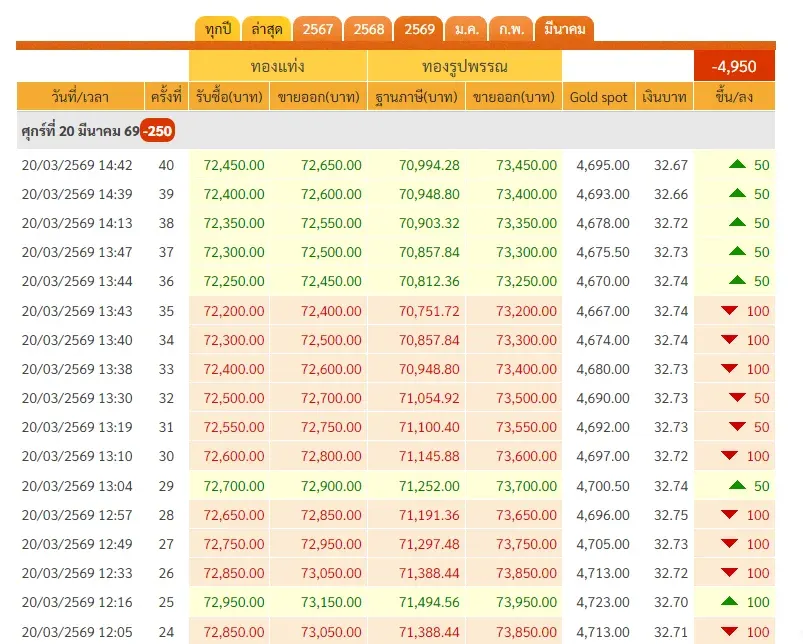The height and width of the screenshot is (644, 803).
Task: Click red down arrow in 12:57 row
Action: [x=731, y=515]
